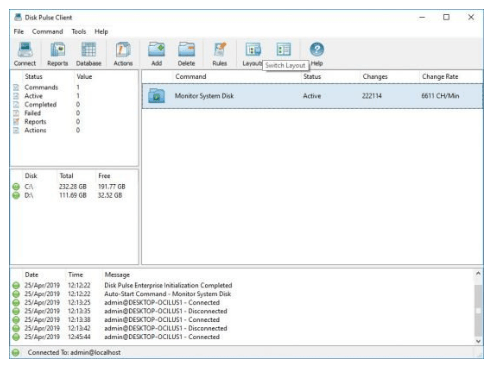Click the Active status of Monitor System Disk

pyautogui.click(x=312, y=96)
